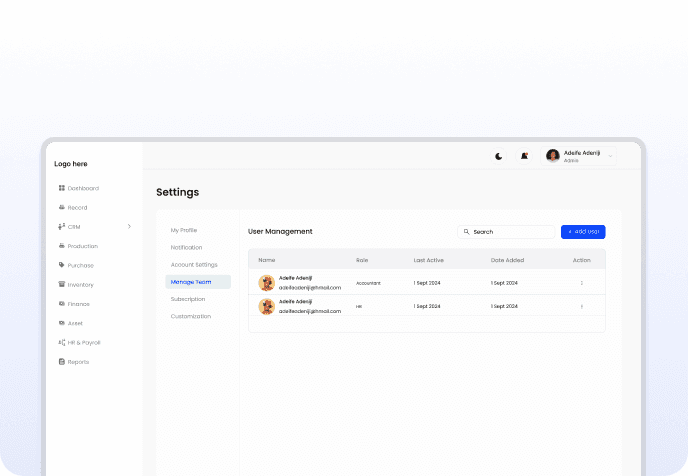Click the Record icon in sidebar

coord(62,207)
